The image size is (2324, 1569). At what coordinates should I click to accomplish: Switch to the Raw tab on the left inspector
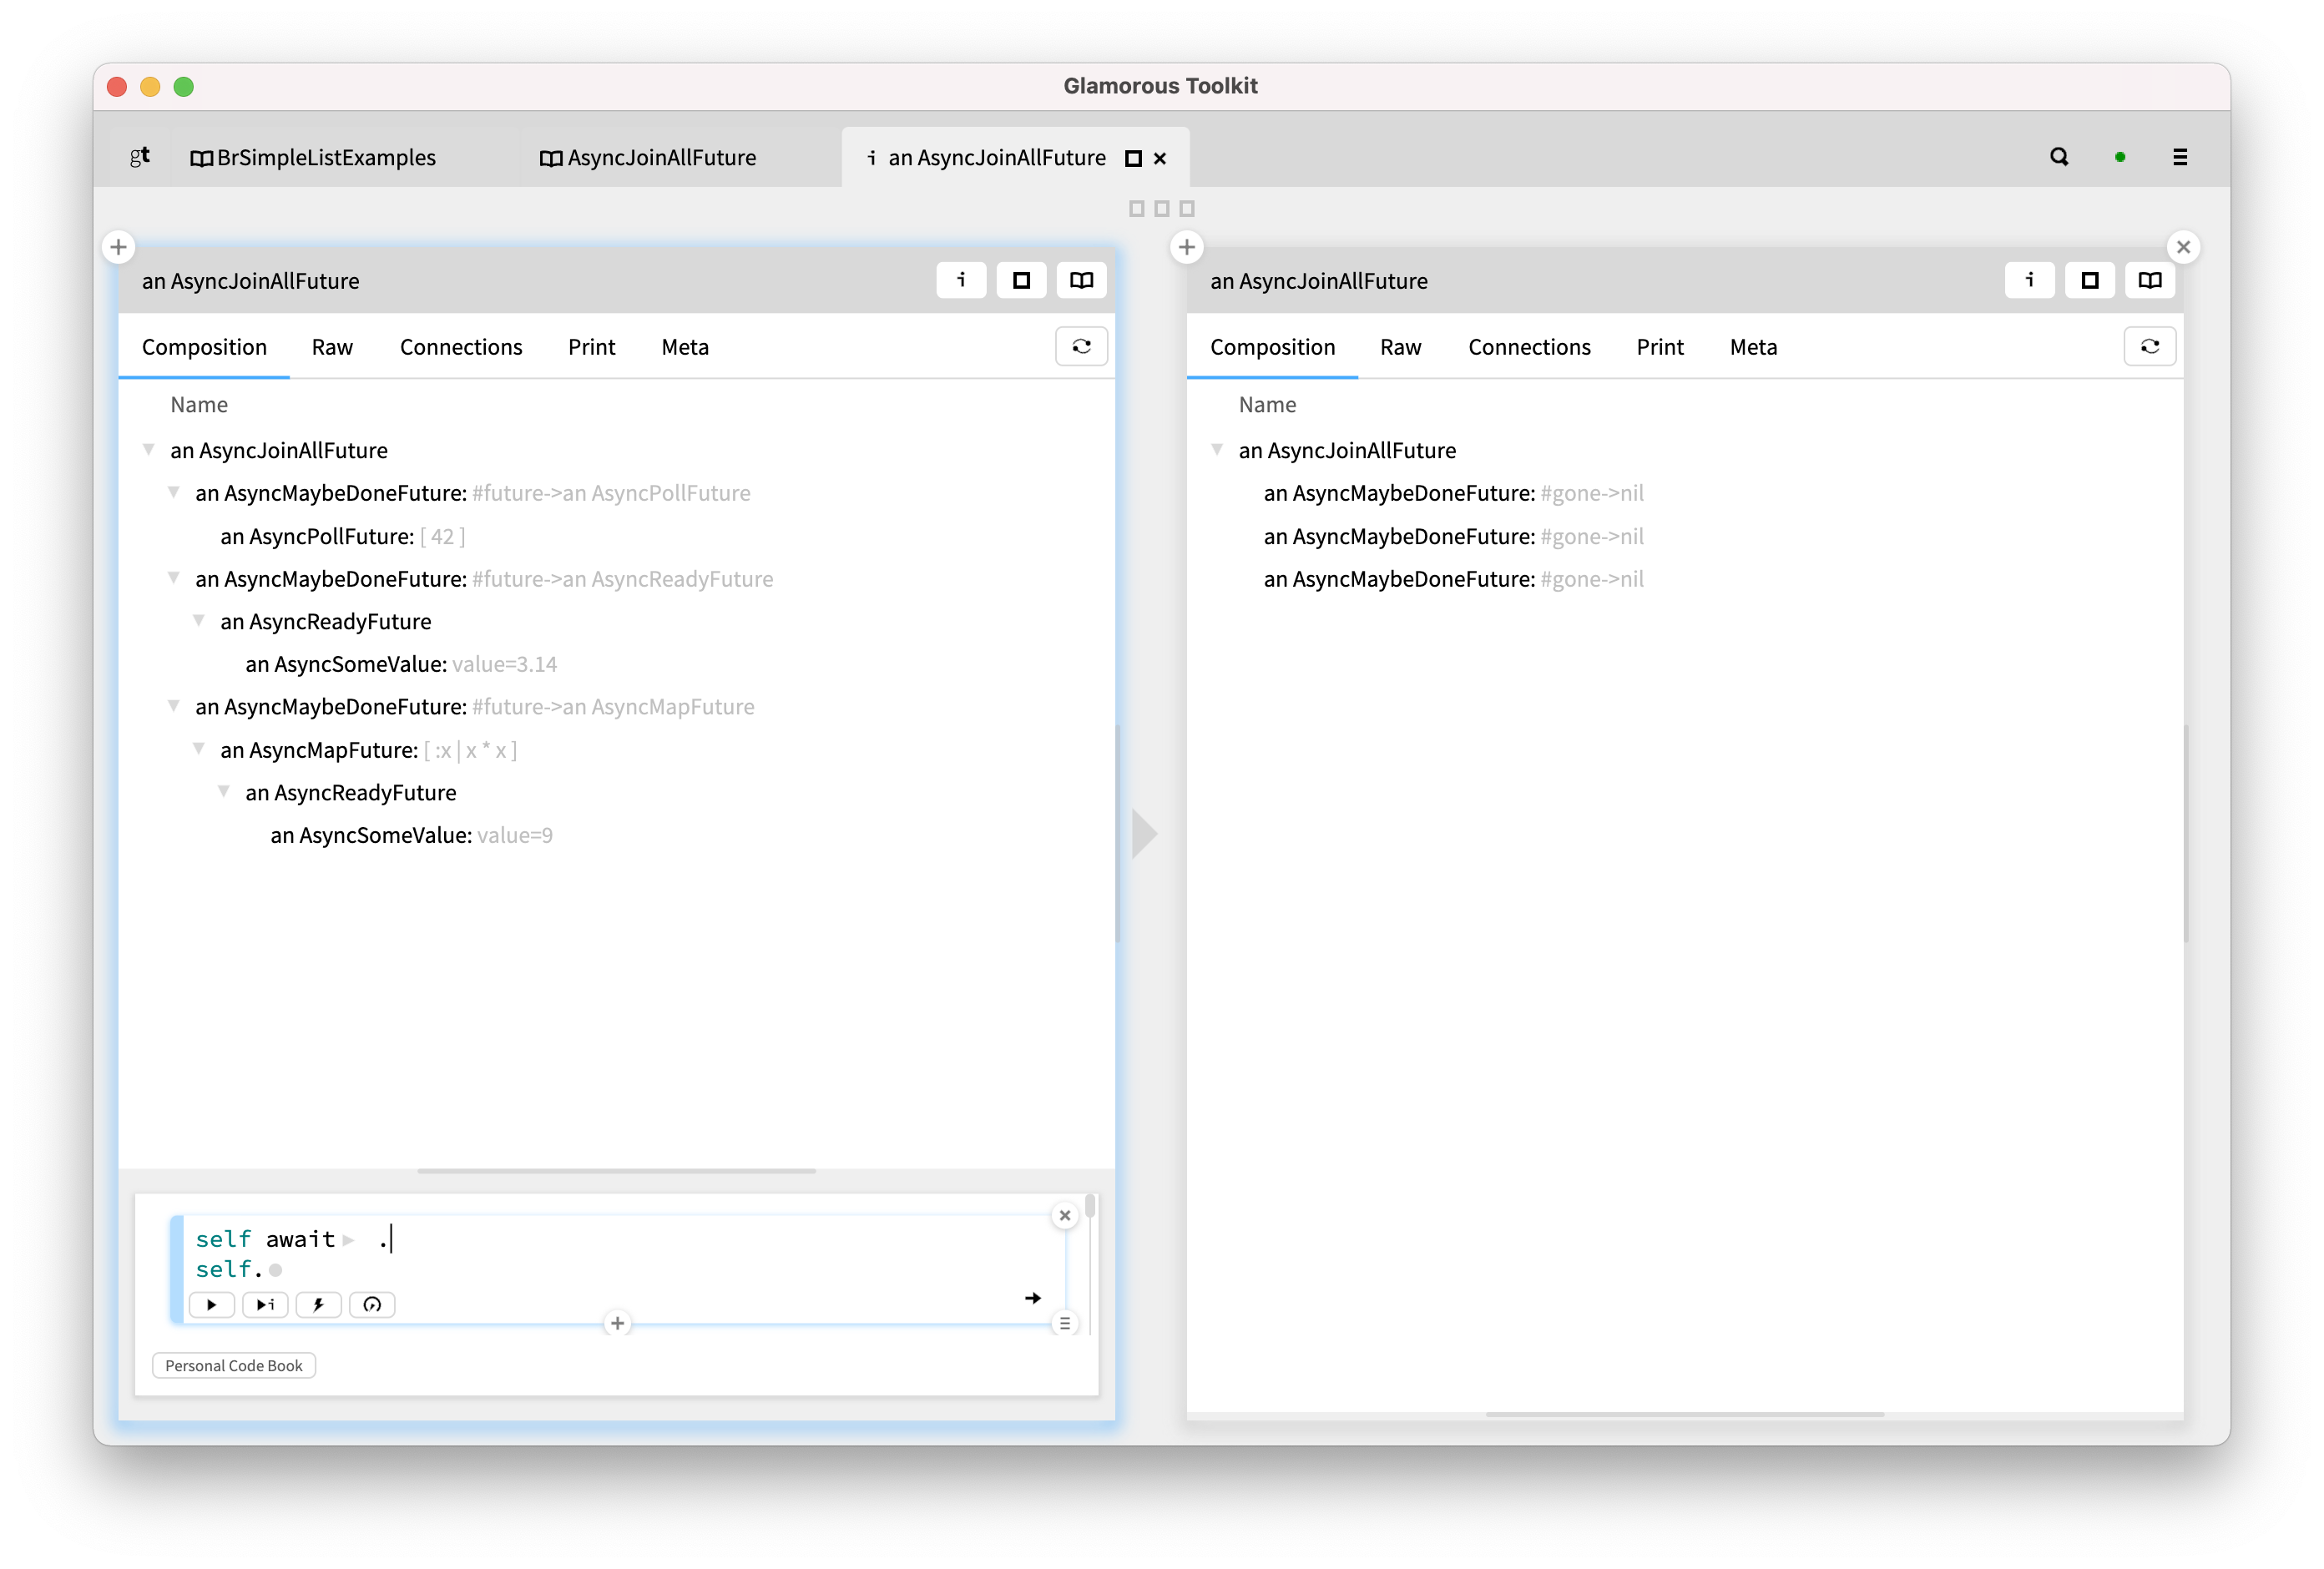(x=331, y=347)
